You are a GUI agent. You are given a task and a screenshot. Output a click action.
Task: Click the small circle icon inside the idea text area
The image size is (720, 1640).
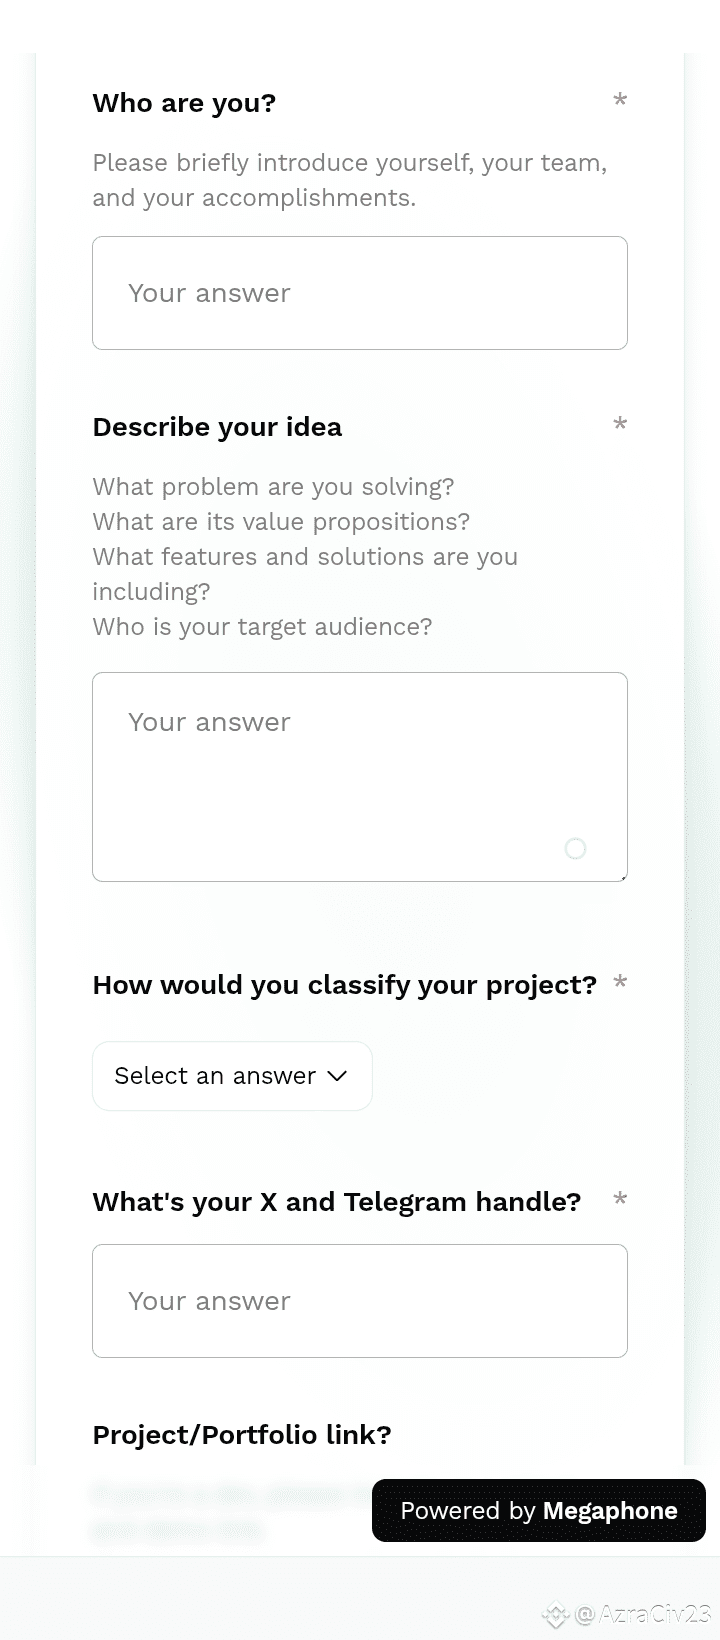575,849
